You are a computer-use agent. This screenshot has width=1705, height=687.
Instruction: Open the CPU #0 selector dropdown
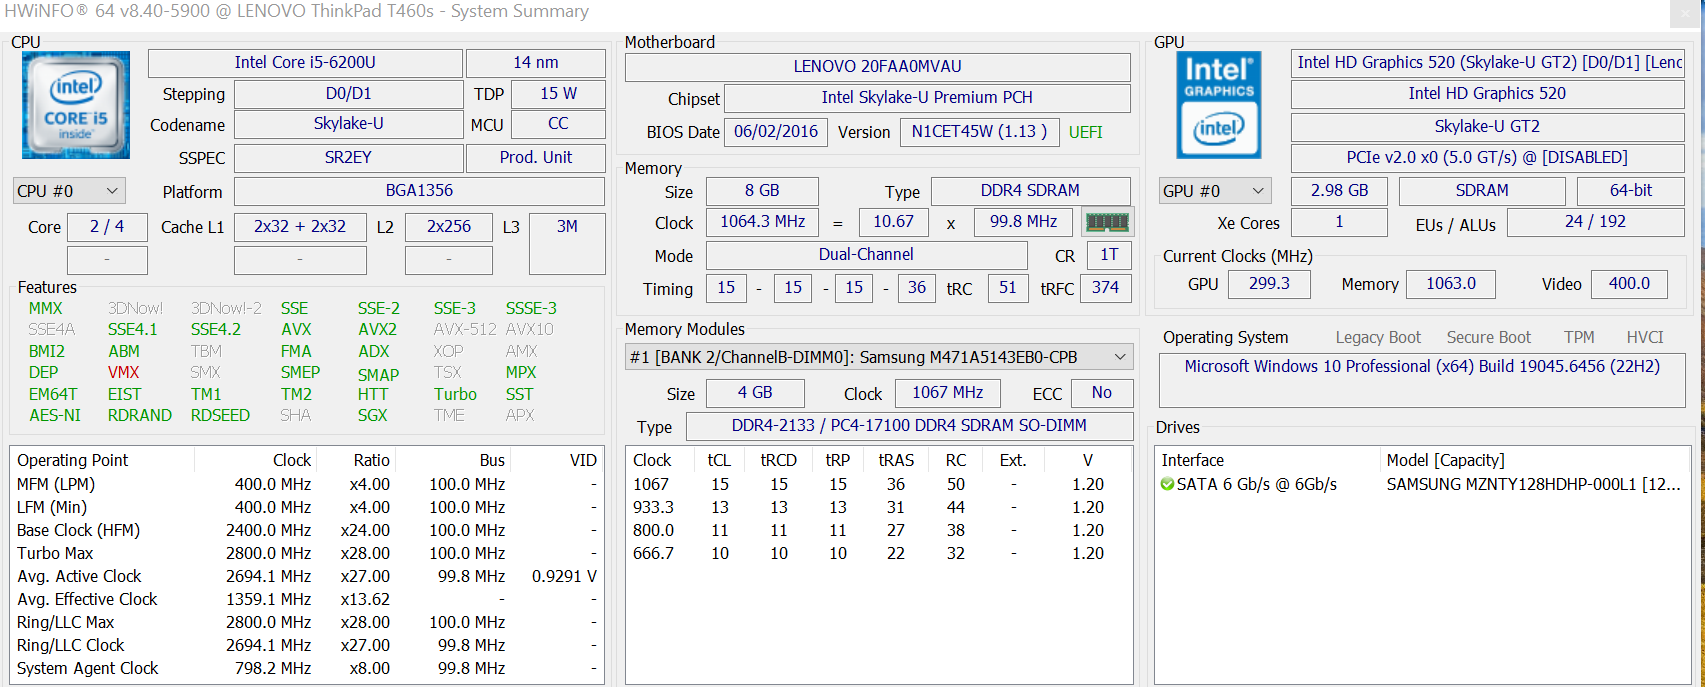(68, 191)
